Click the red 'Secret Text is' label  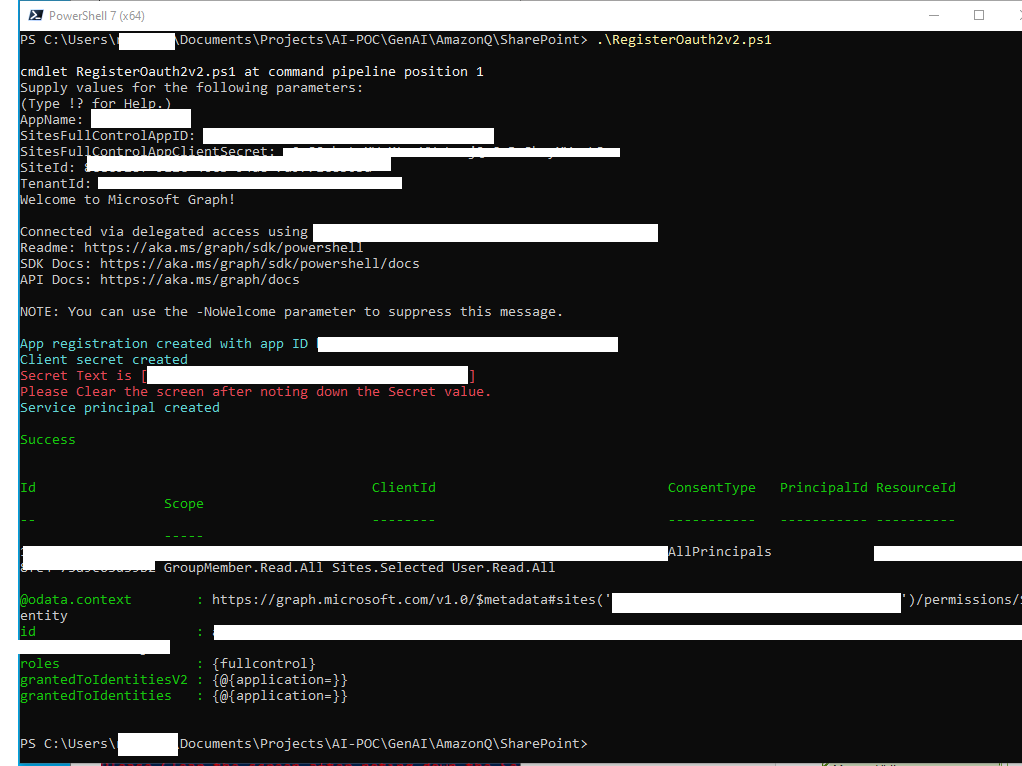(76, 376)
